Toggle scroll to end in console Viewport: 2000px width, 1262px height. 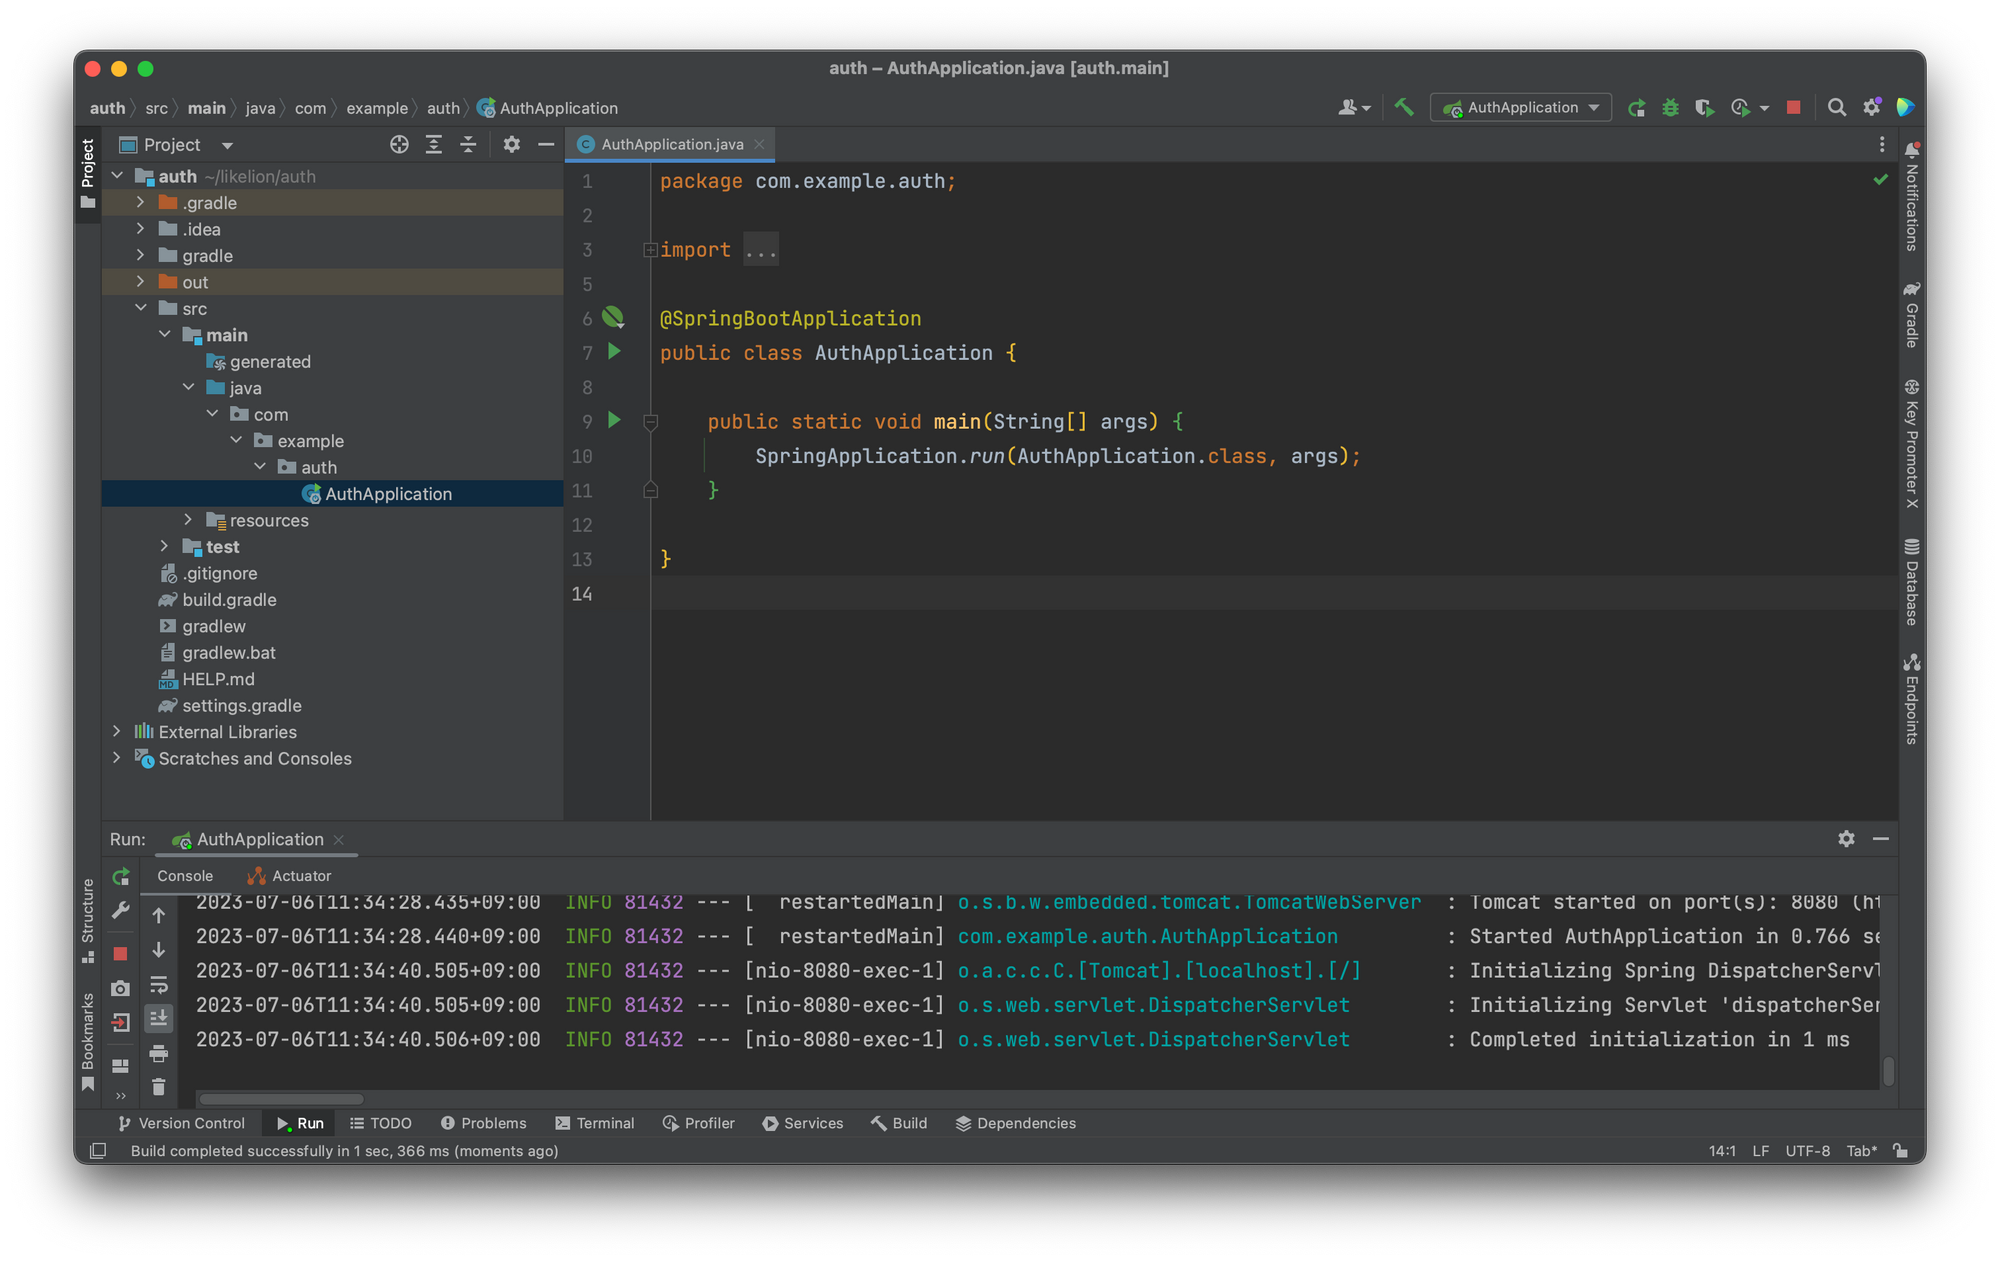[x=158, y=1019]
